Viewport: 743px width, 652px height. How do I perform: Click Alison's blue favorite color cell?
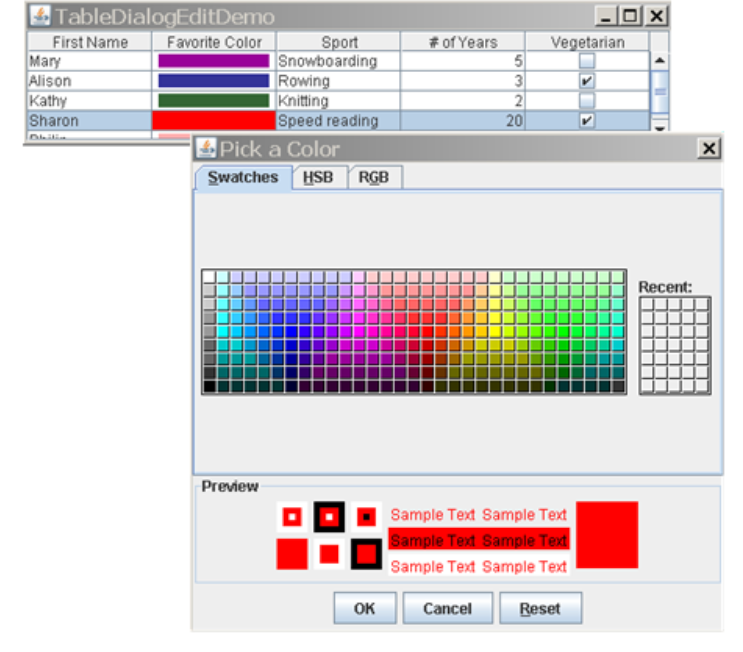pyautogui.click(x=214, y=81)
